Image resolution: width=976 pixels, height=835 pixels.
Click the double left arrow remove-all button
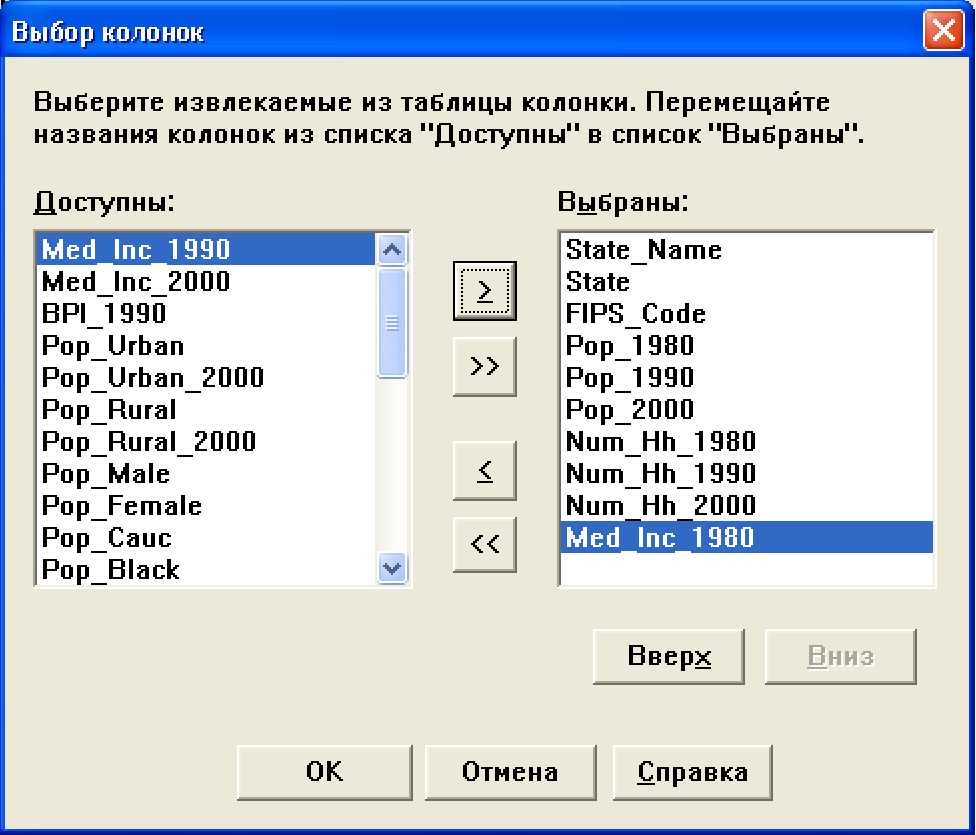pos(485,545)
